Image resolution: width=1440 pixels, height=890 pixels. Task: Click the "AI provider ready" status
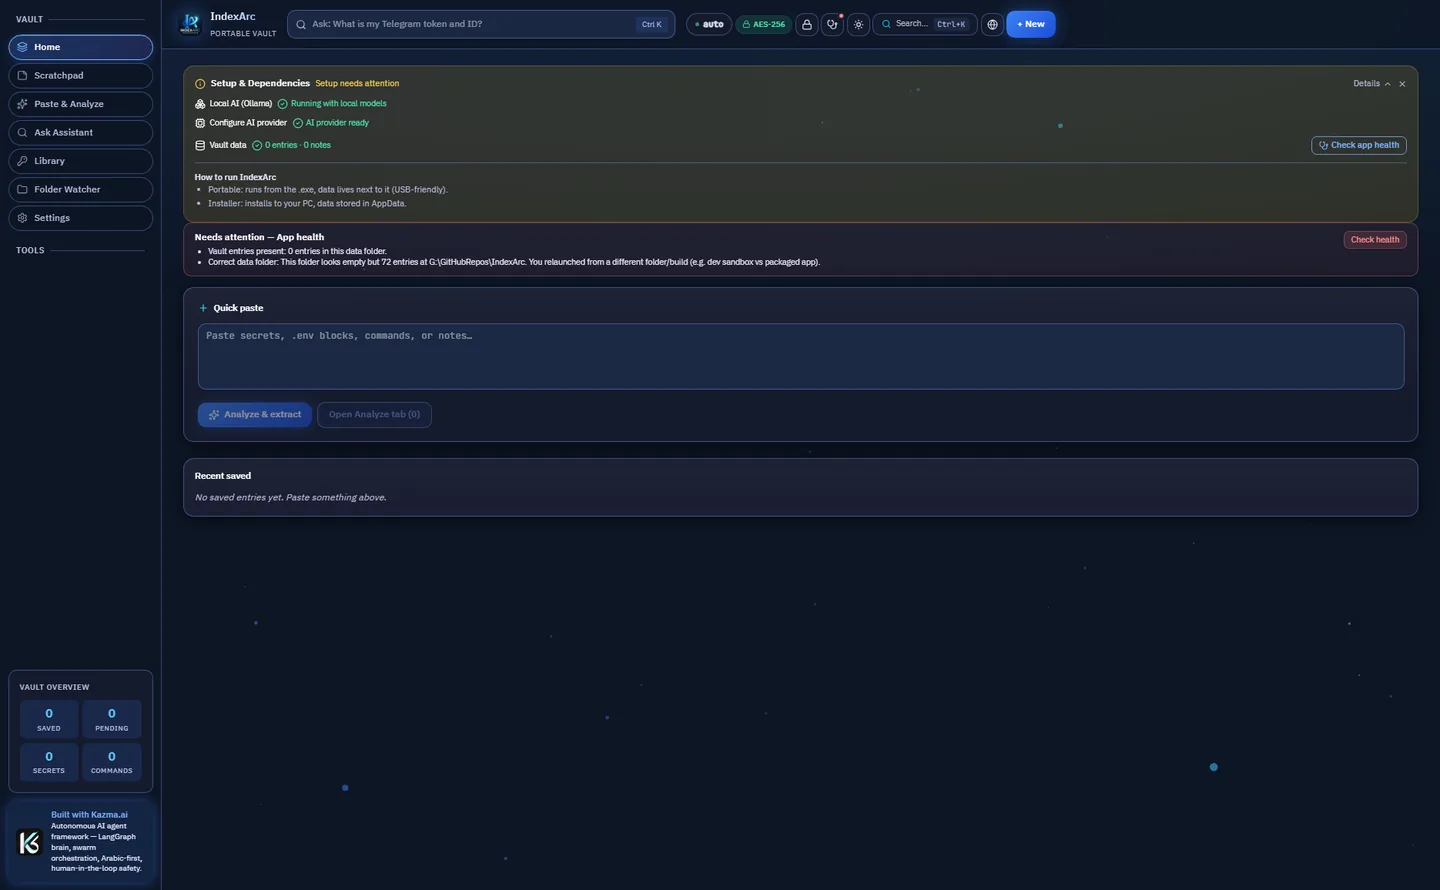(337, 123)
